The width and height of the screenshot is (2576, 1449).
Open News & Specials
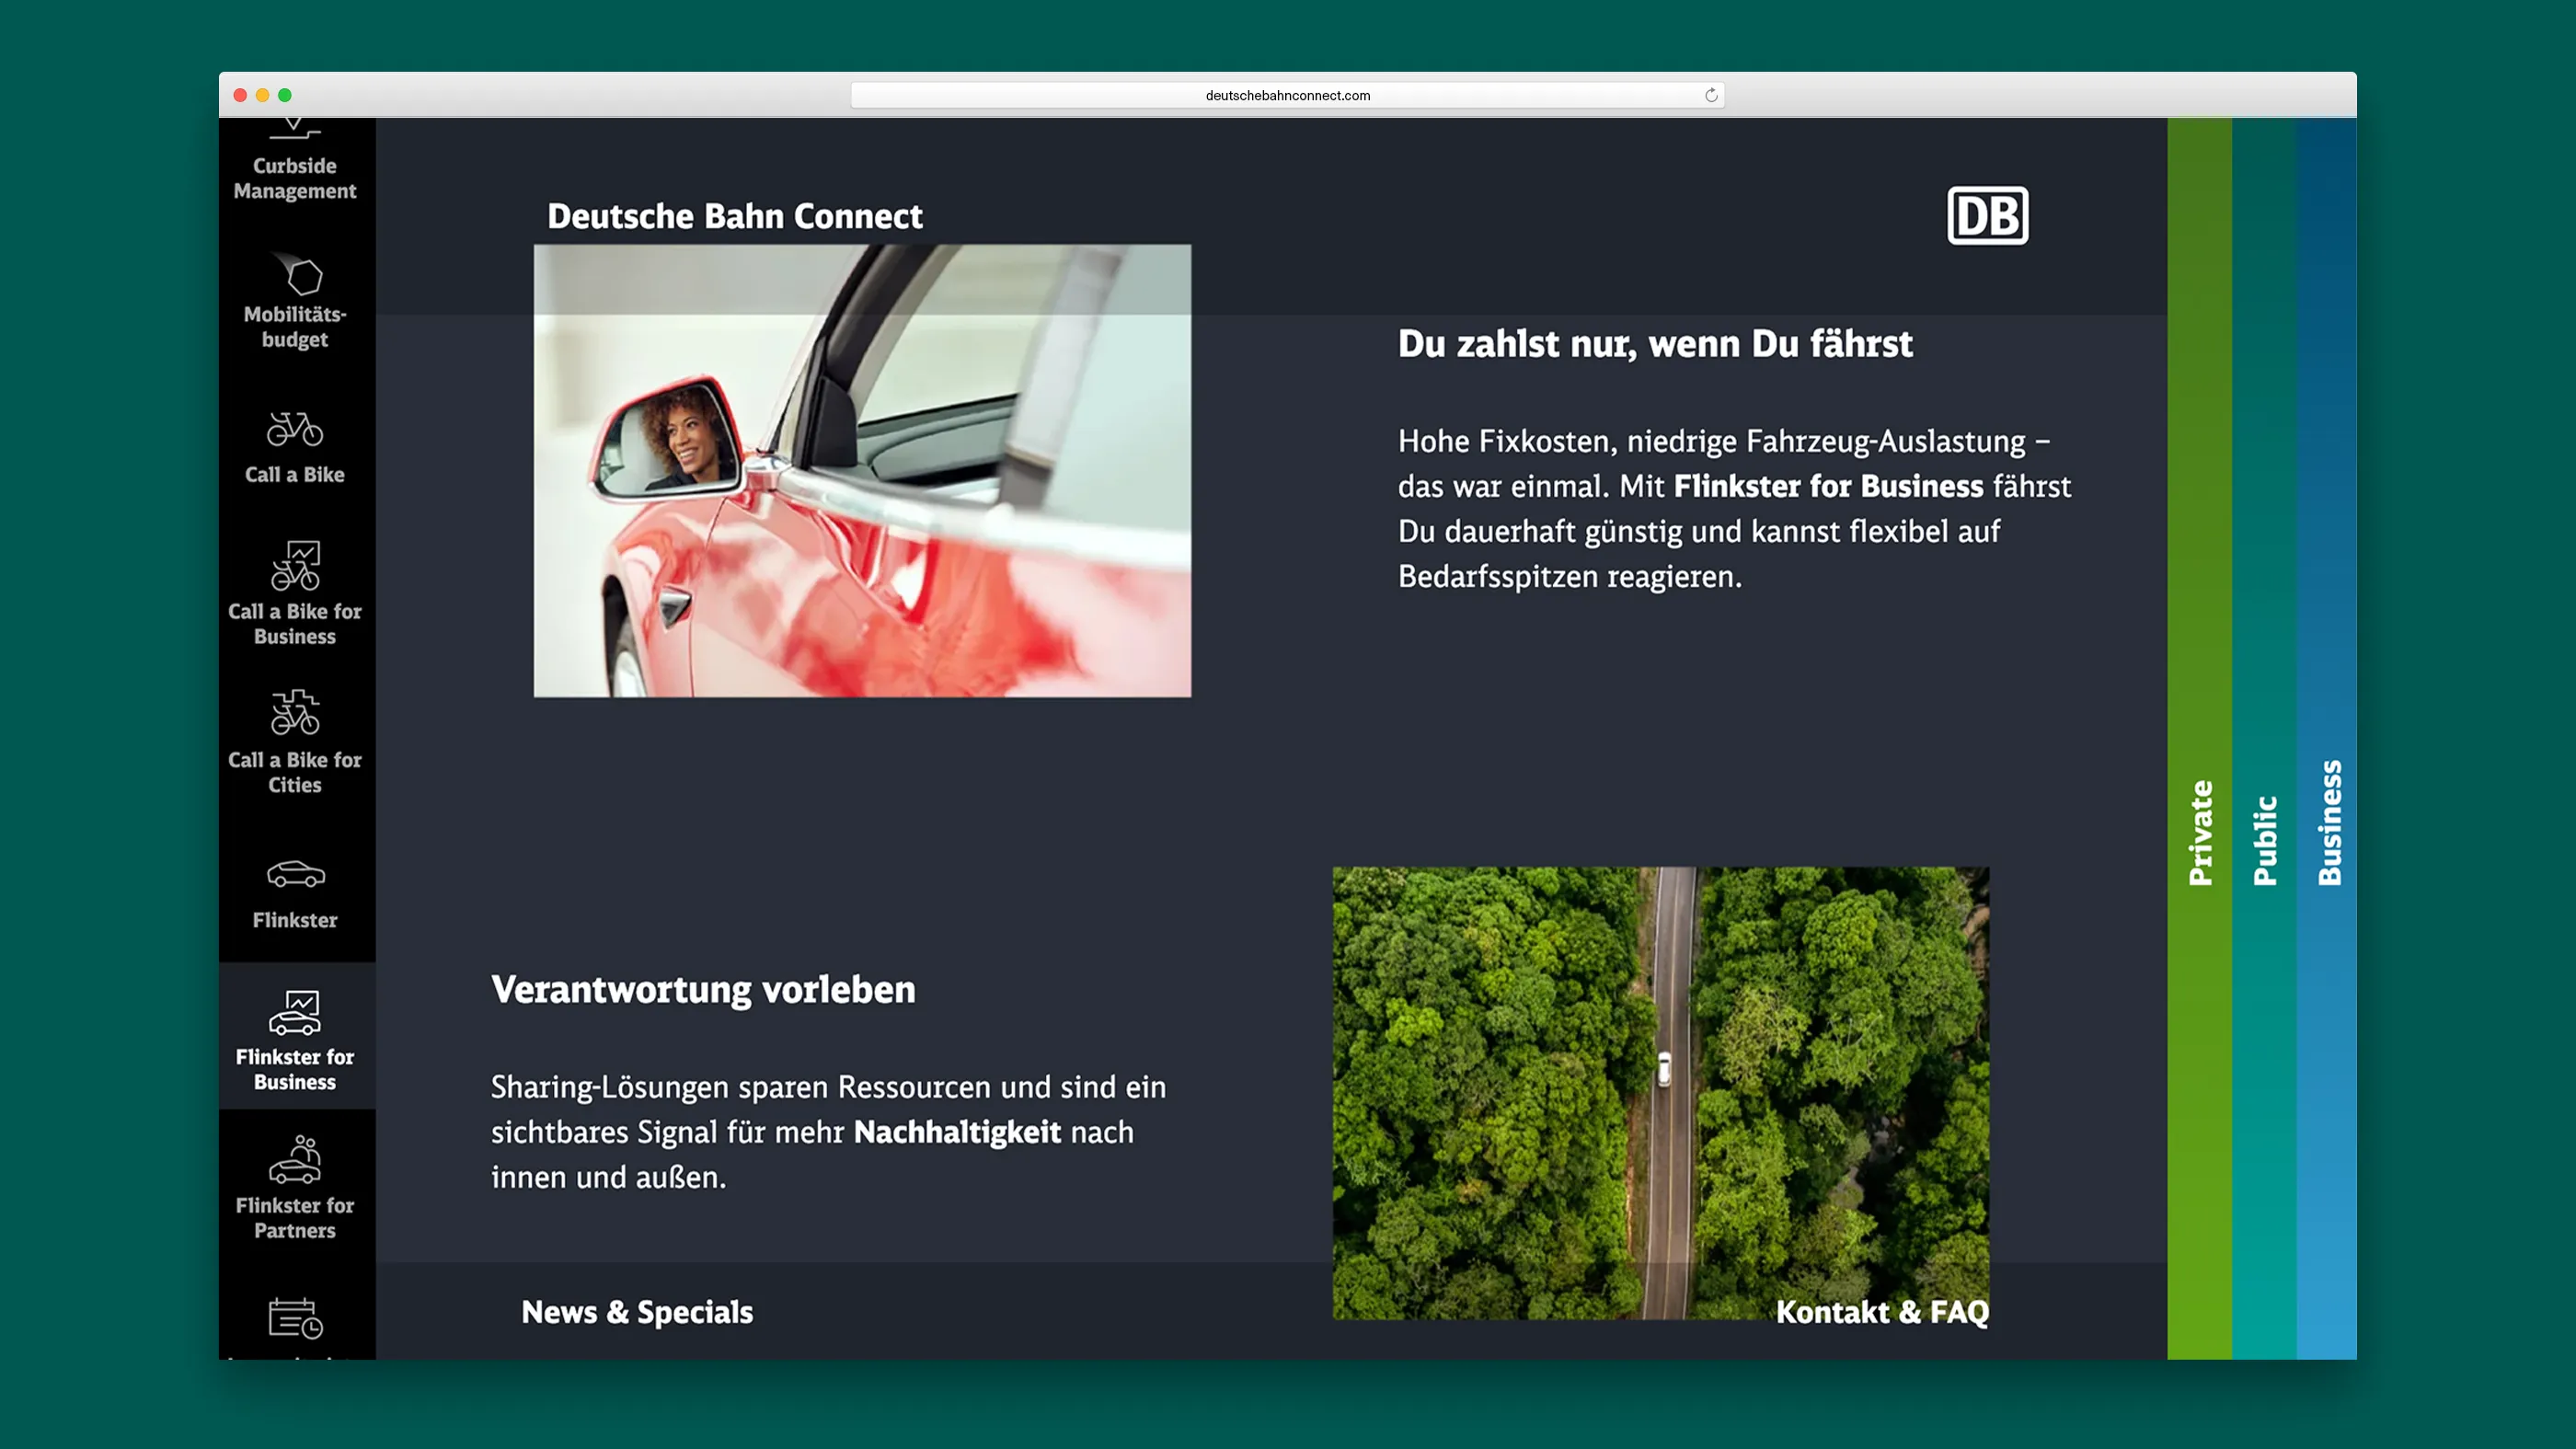pos(637,1312)
